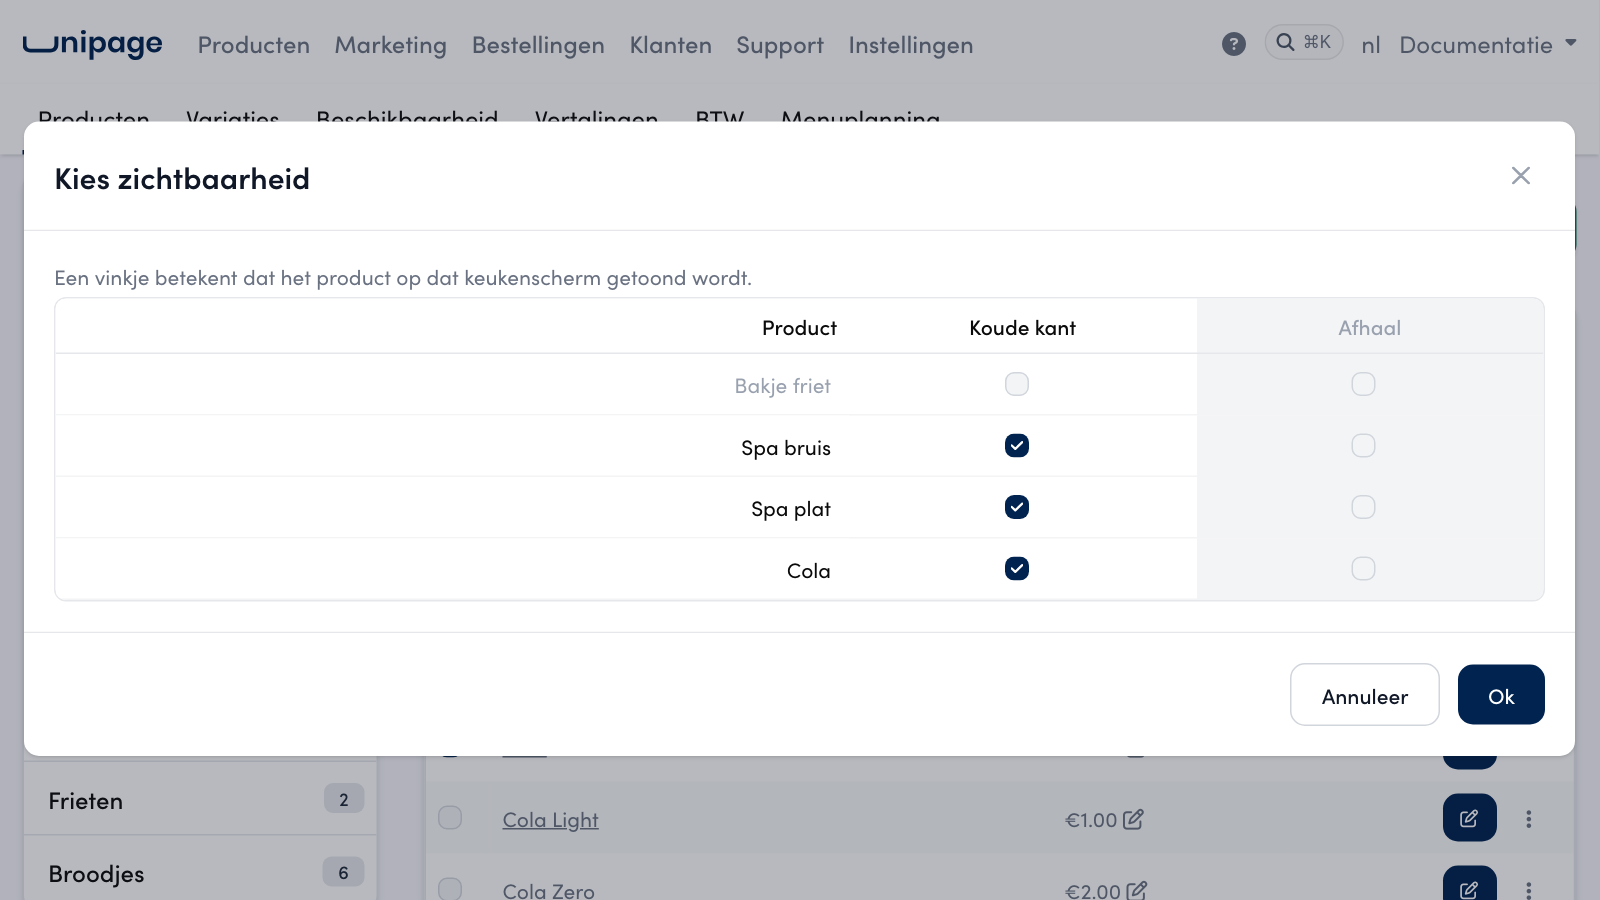Uncheck Koude kant for Spa plat
Screen dimensions: 1600x900
(1017, 507)
